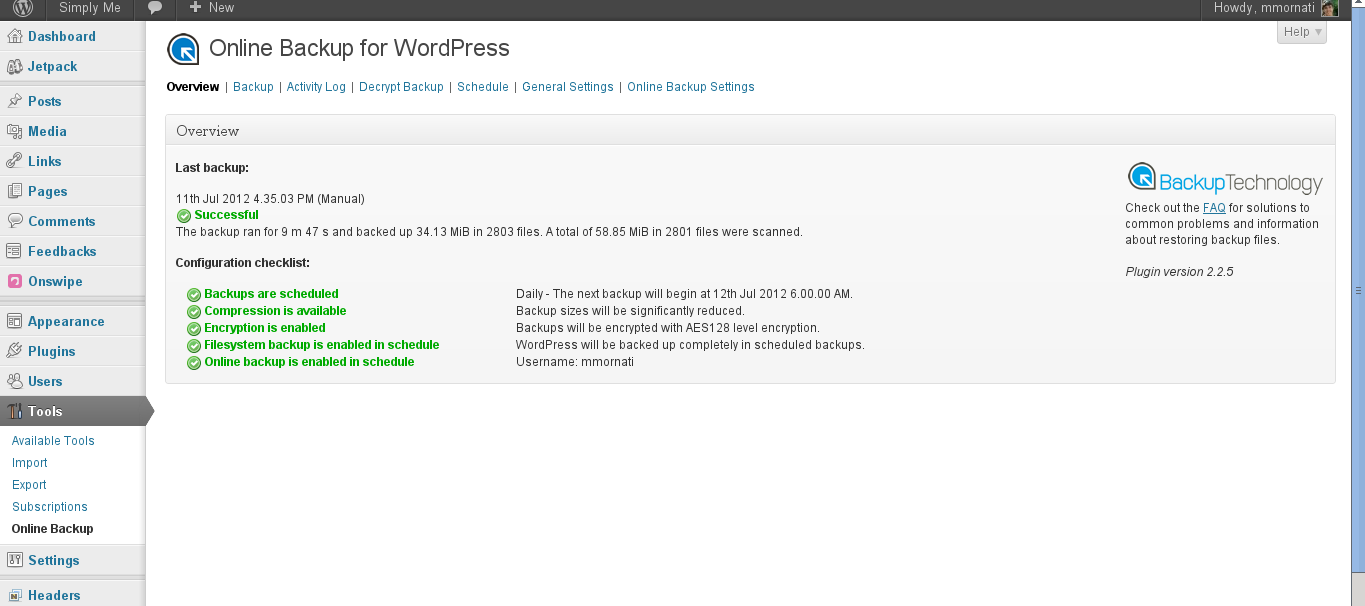Click Backups are scheduled status text
The image size is (1365, 606).
(271, 294)
